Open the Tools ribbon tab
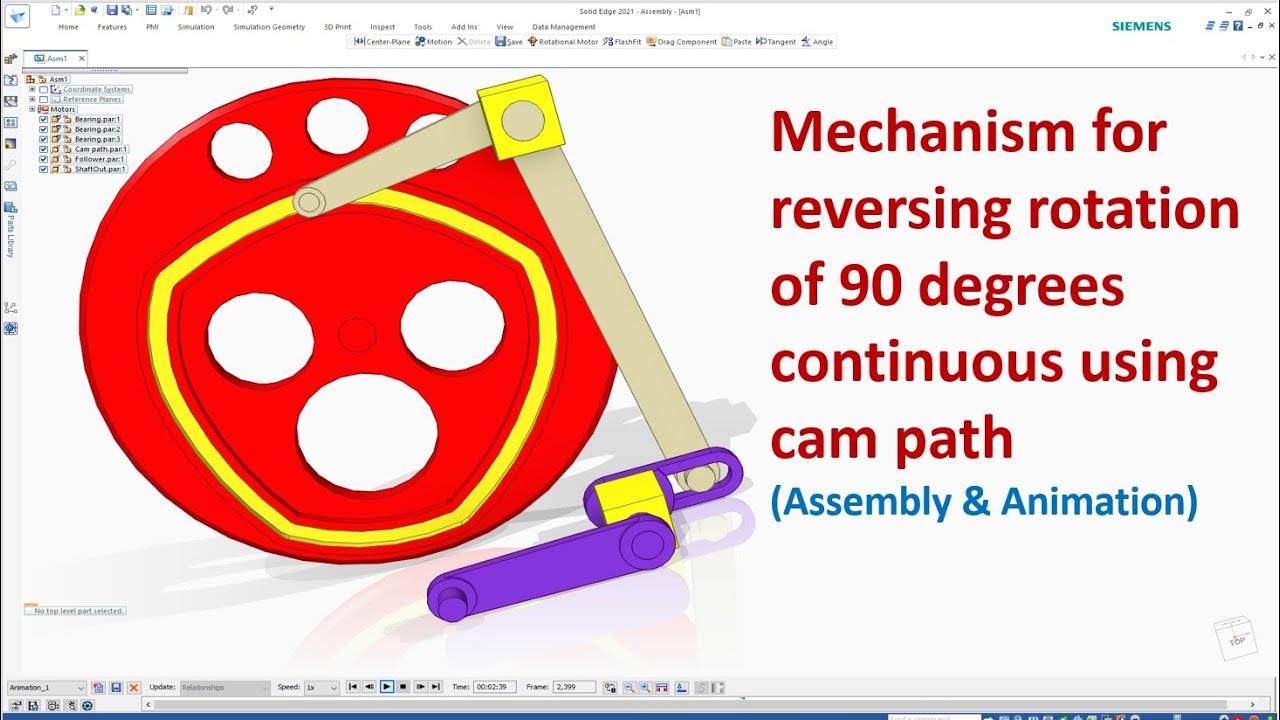 tap(423, 27)
